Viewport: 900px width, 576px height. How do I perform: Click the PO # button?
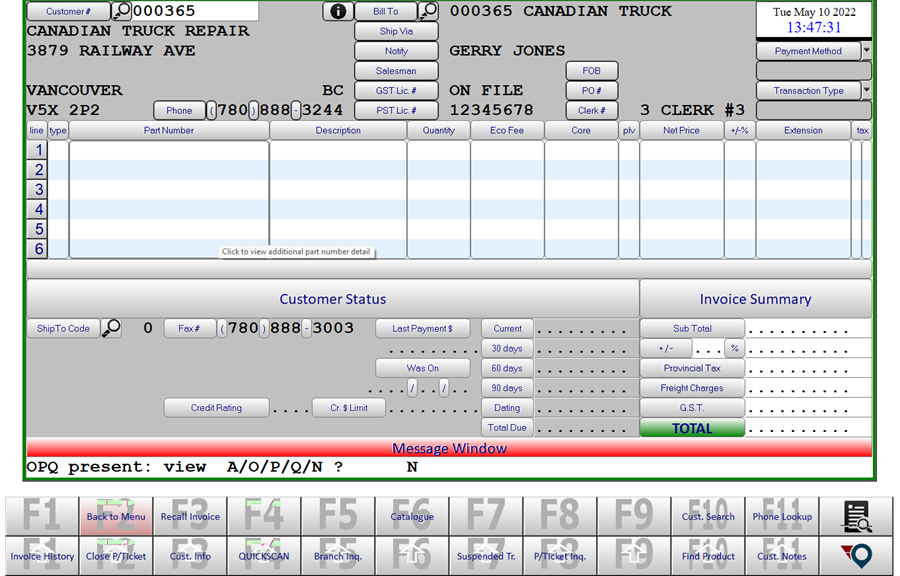click(592, 90)
